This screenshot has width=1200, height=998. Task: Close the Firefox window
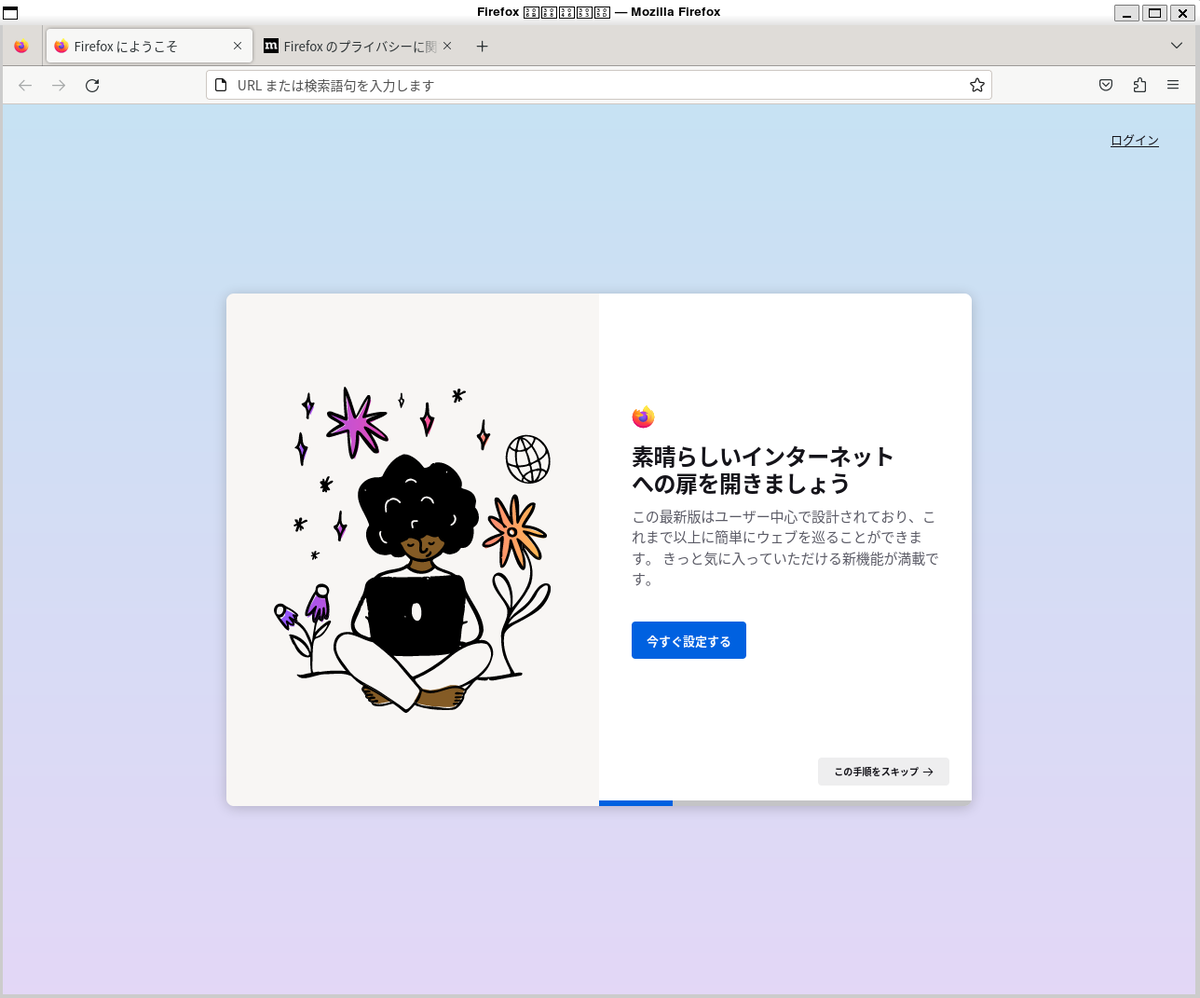1182,12
